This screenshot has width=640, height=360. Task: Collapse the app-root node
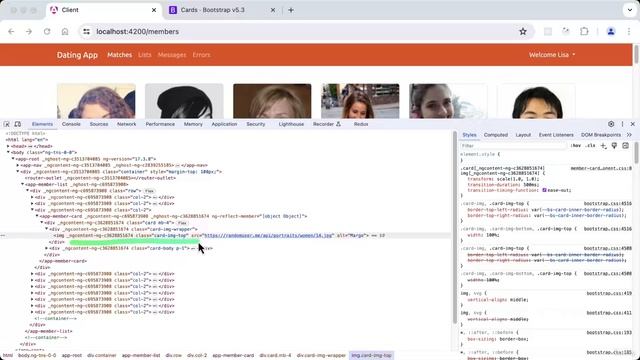click(x=13, y=159)
